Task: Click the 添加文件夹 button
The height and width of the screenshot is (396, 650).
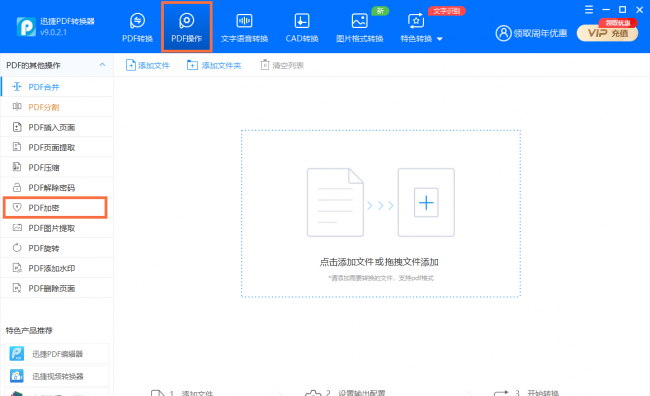Action: 214,65
